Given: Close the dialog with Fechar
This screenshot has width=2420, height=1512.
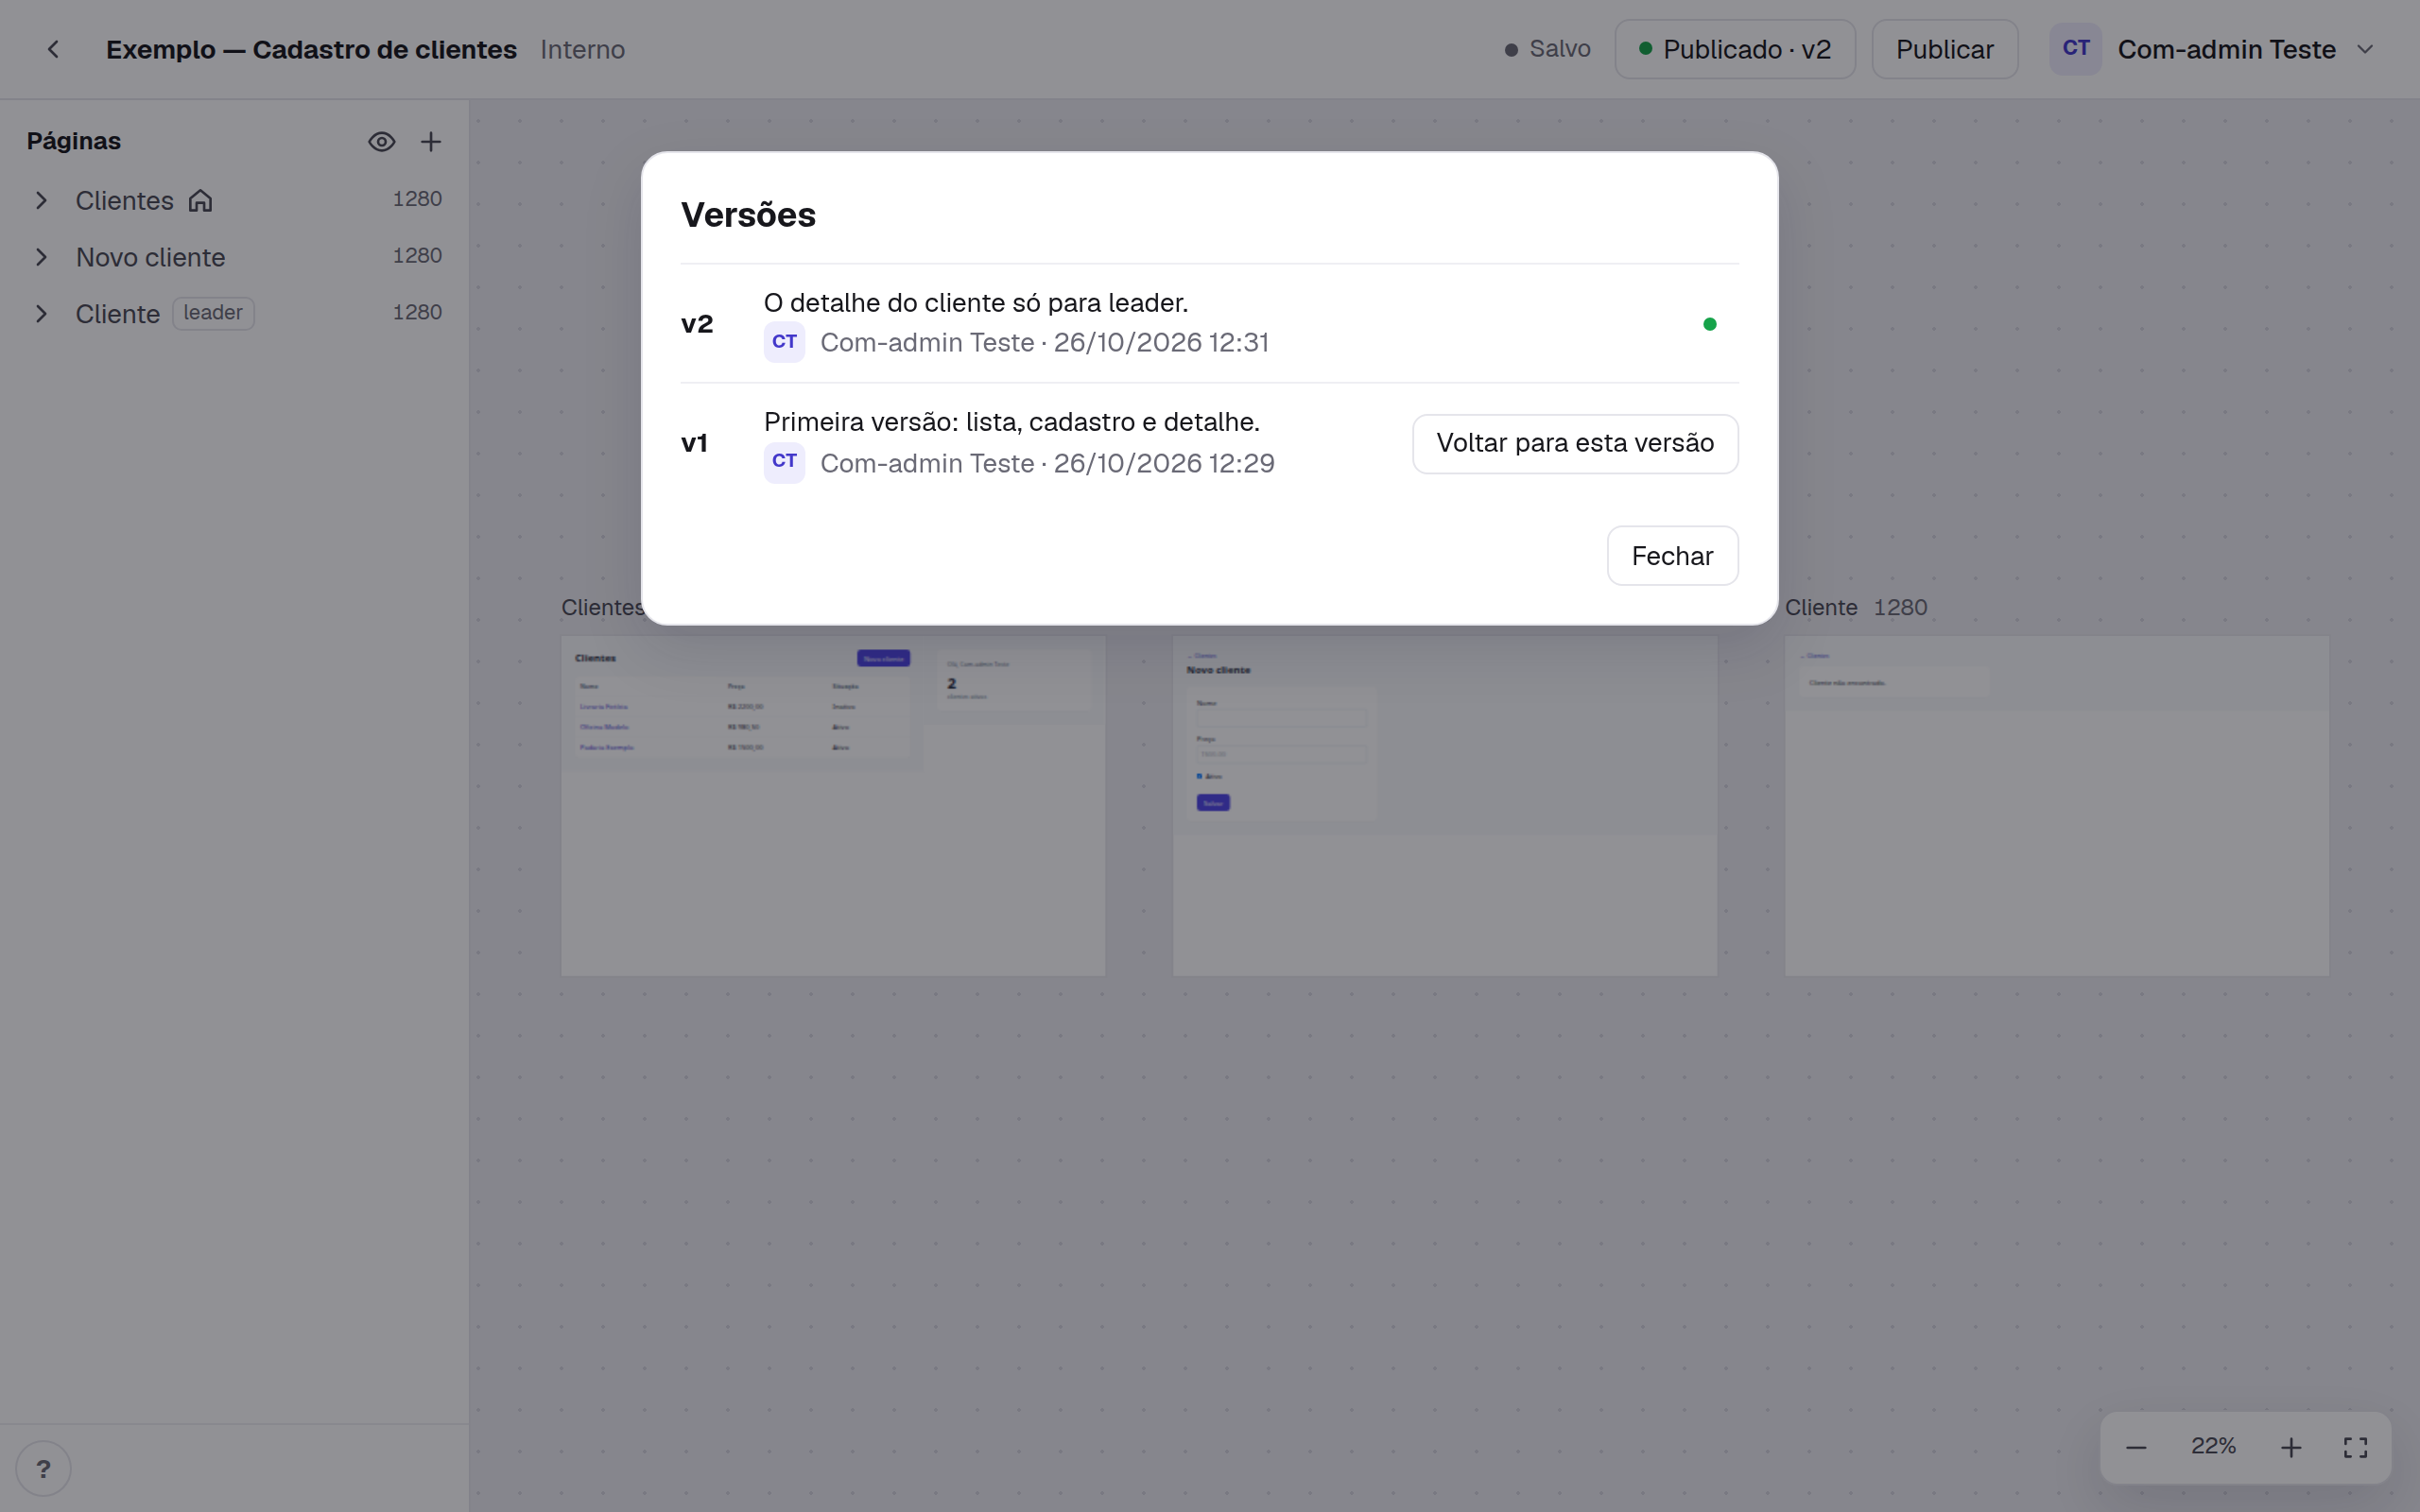Looking at the screenshot, I should [1672, 556].
